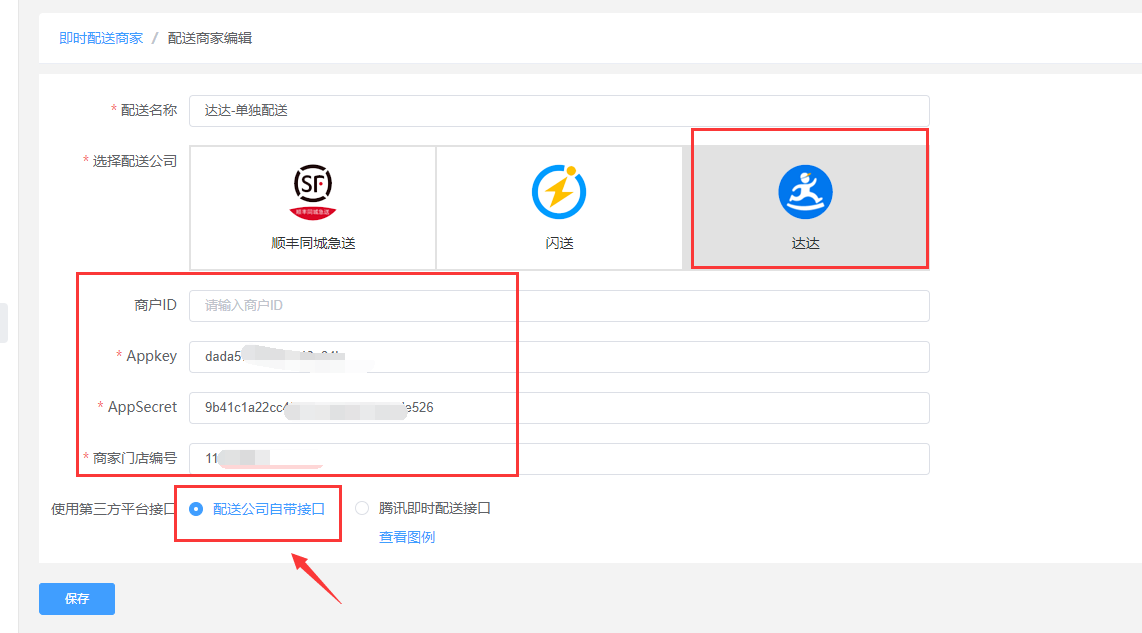Screen dimensions: 1142x633
Task: Click the 腾讯即时配送接口 option text
Action: click(x=434, y=508)
